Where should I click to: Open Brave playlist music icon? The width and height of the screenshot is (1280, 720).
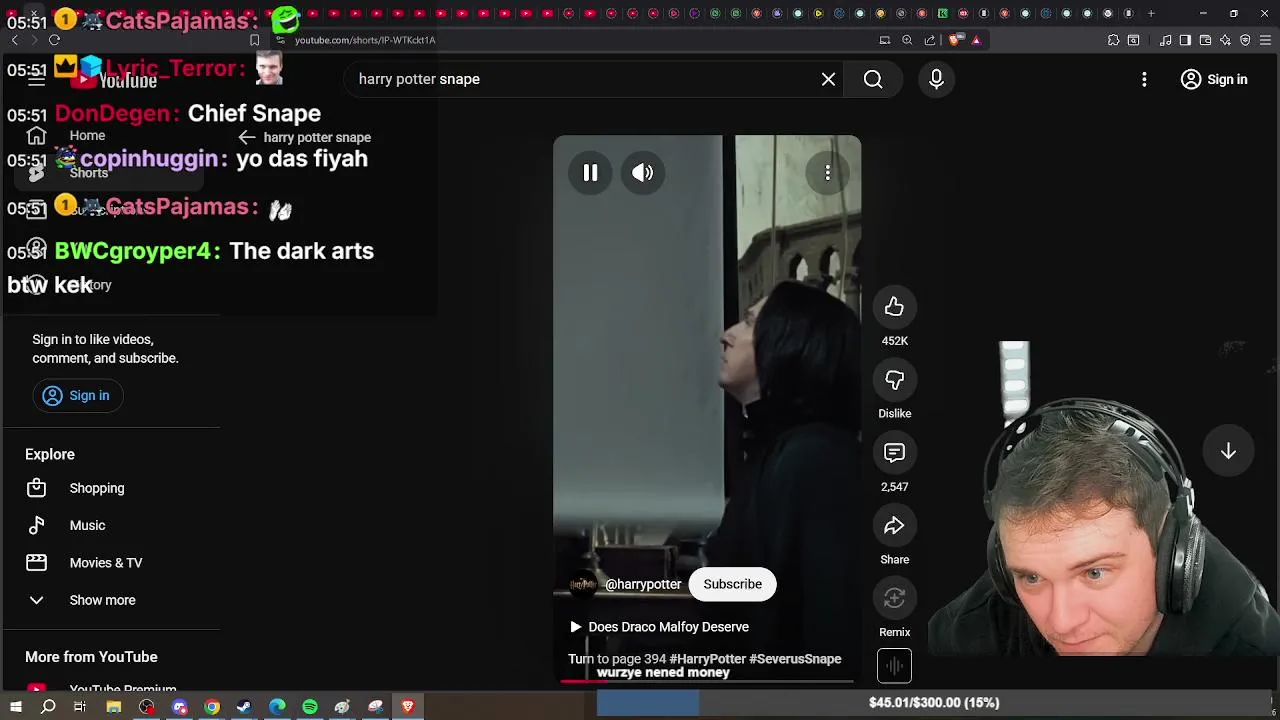(x=1166, y=40)
